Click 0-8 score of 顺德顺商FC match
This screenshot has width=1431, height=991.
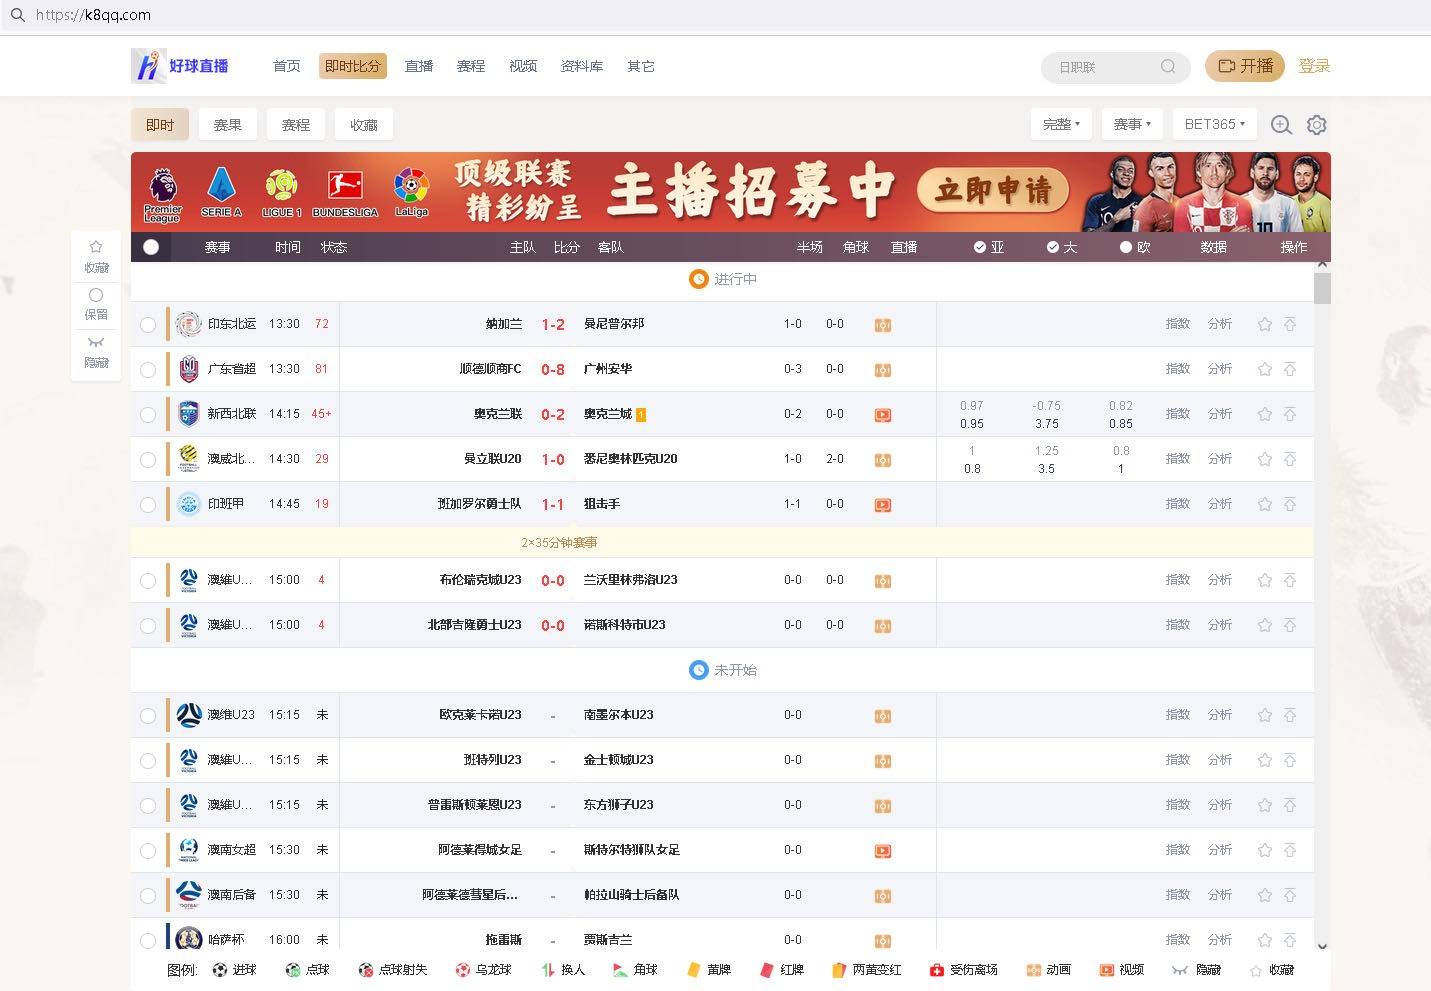click(553, 370)
